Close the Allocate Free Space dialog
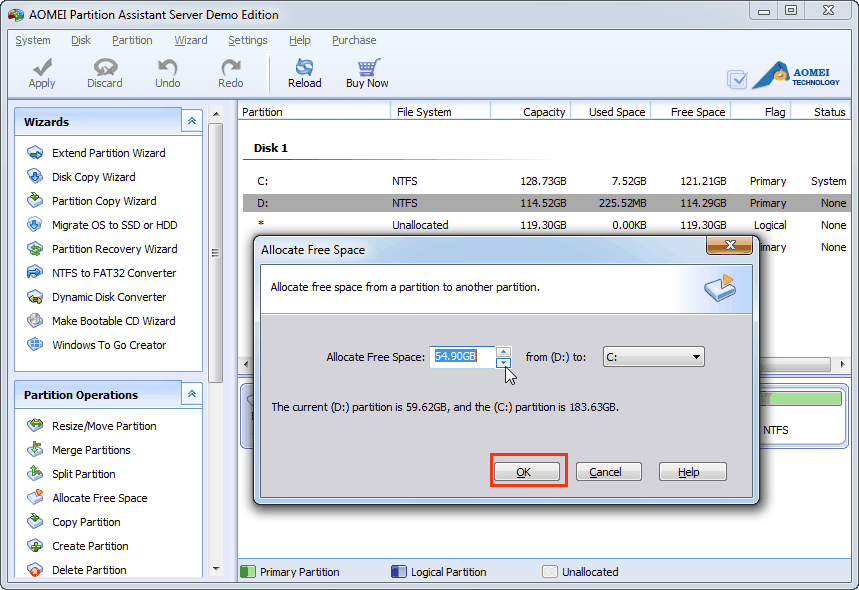 point(729,245)
